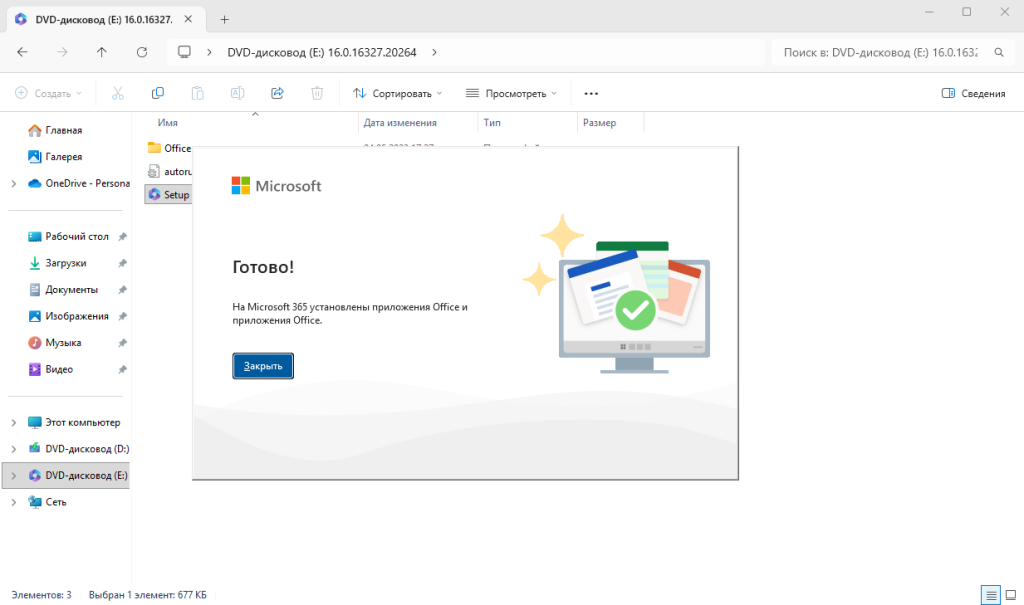Image resolution: width=1024 pixels, height=605 pixels.
Task: Click the pin icon next to Загрузки
Action: 122,263
